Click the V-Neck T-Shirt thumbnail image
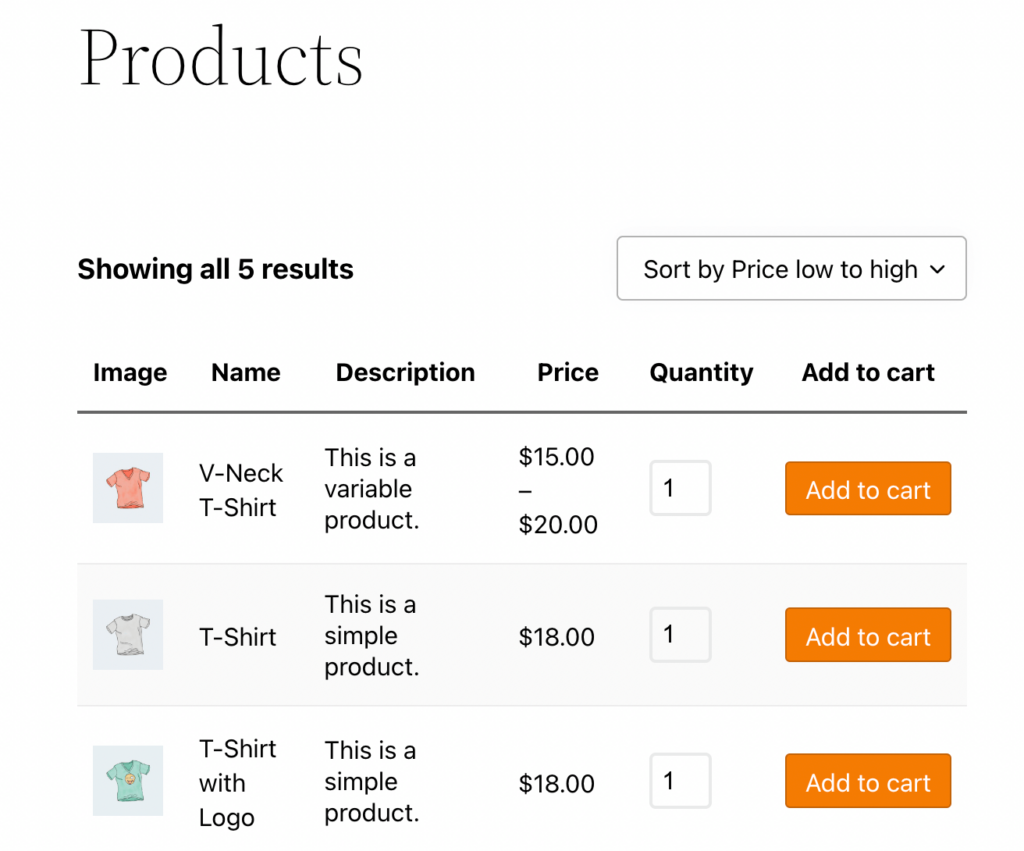 (x=128, y=488)
